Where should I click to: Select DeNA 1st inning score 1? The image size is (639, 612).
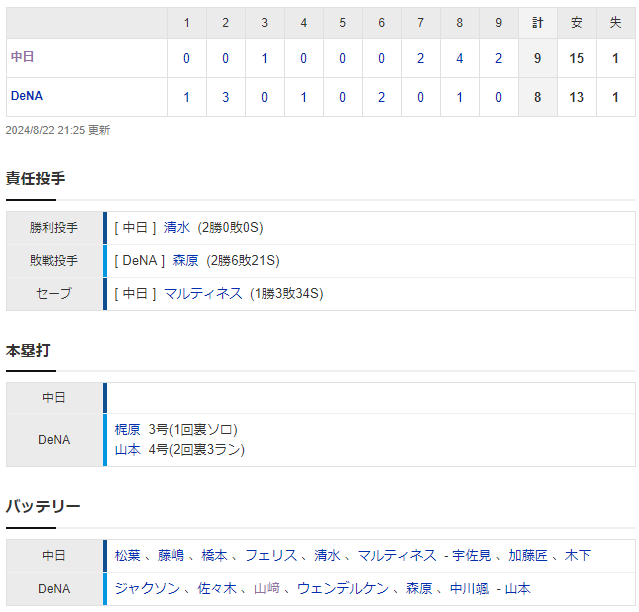pos(186,97)
